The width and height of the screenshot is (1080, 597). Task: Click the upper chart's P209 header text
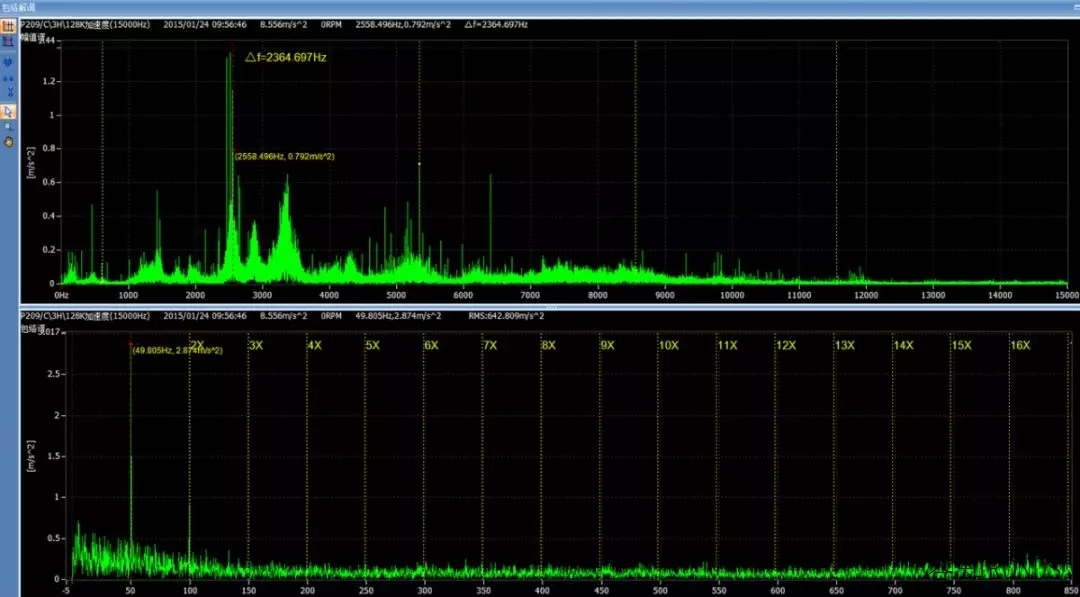point(85,23)
